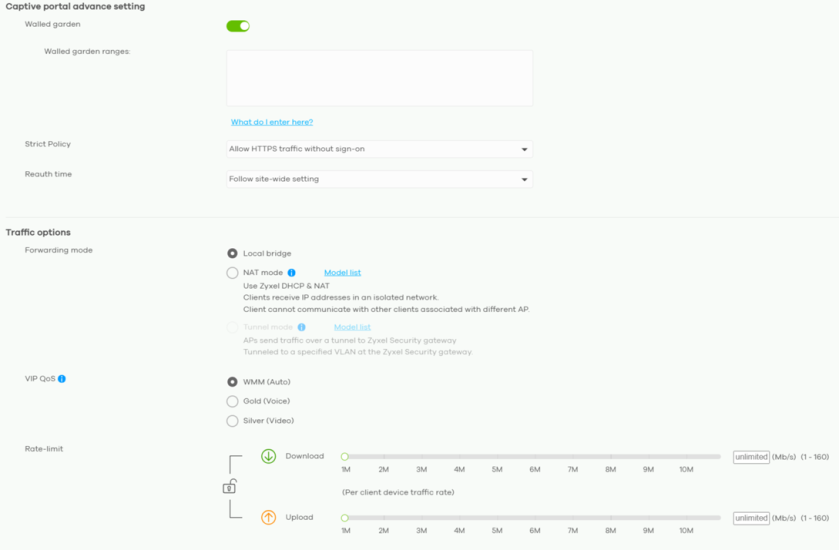The height and width of the screenshot is (550, 839).
Task: Click the green Download arrow icon
Action: tap(269, 456)
